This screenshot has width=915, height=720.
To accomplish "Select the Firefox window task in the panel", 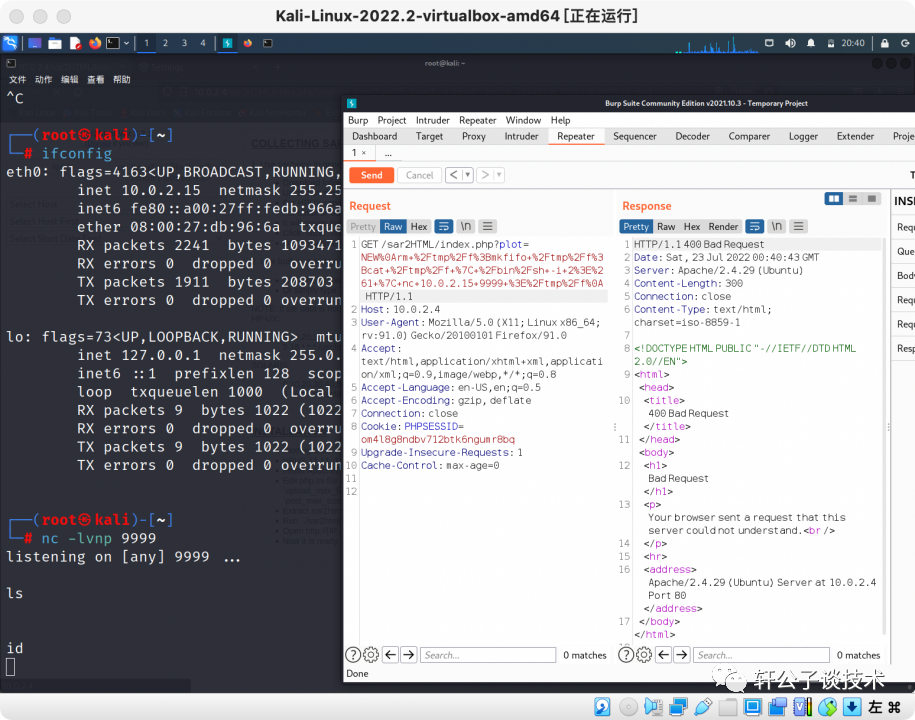I will [248, 43].
